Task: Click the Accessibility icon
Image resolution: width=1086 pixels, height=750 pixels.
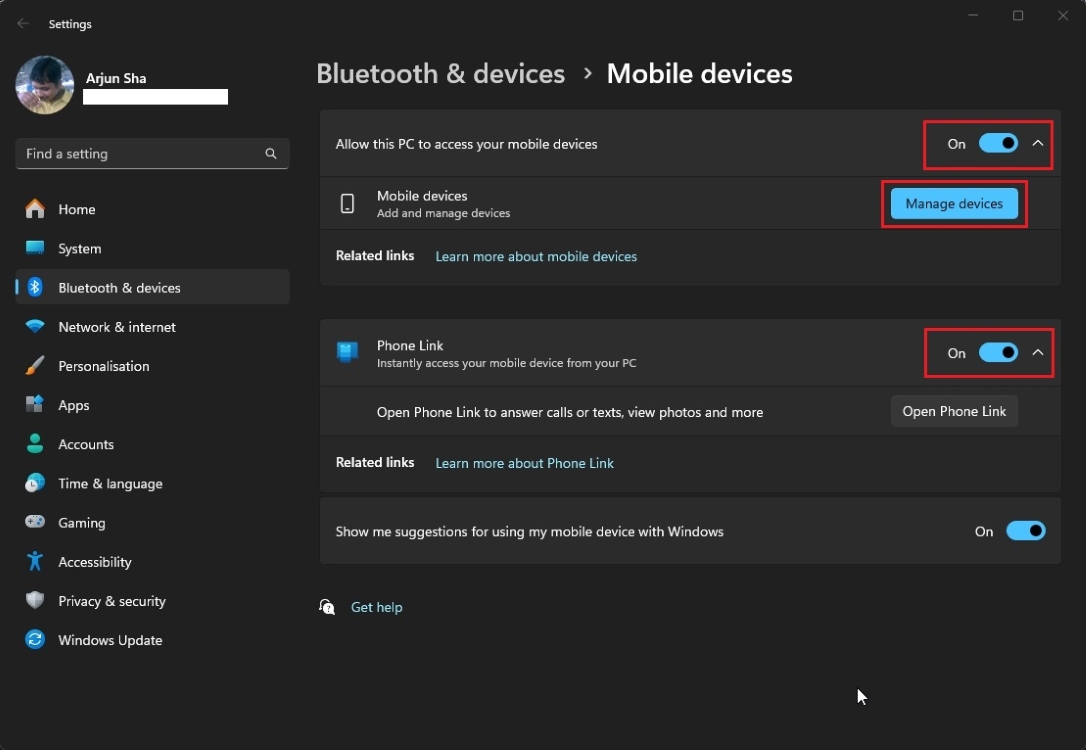Action: click(x=35, y=562)
